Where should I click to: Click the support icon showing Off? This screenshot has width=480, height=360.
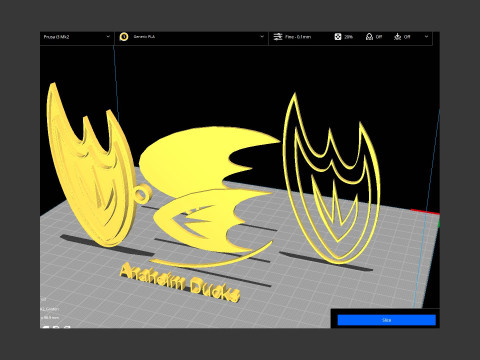point(369,37)
